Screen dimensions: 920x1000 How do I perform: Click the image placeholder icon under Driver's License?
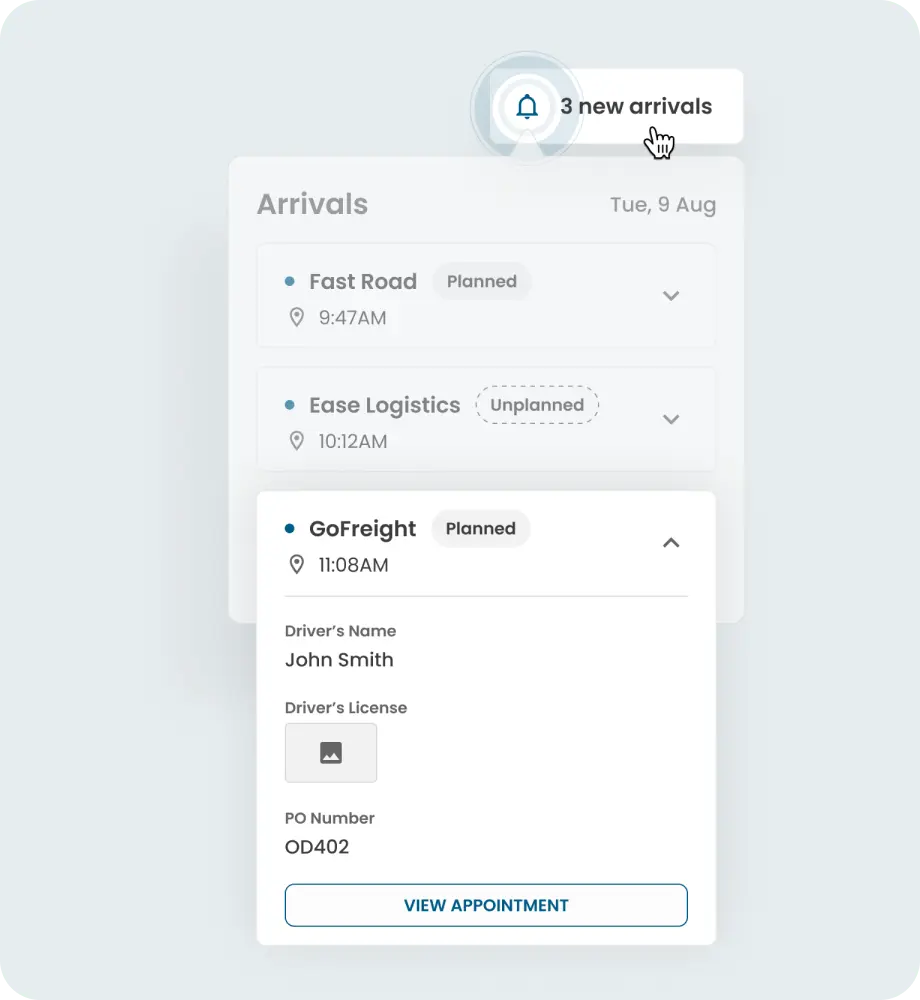(x=331, y=753)
